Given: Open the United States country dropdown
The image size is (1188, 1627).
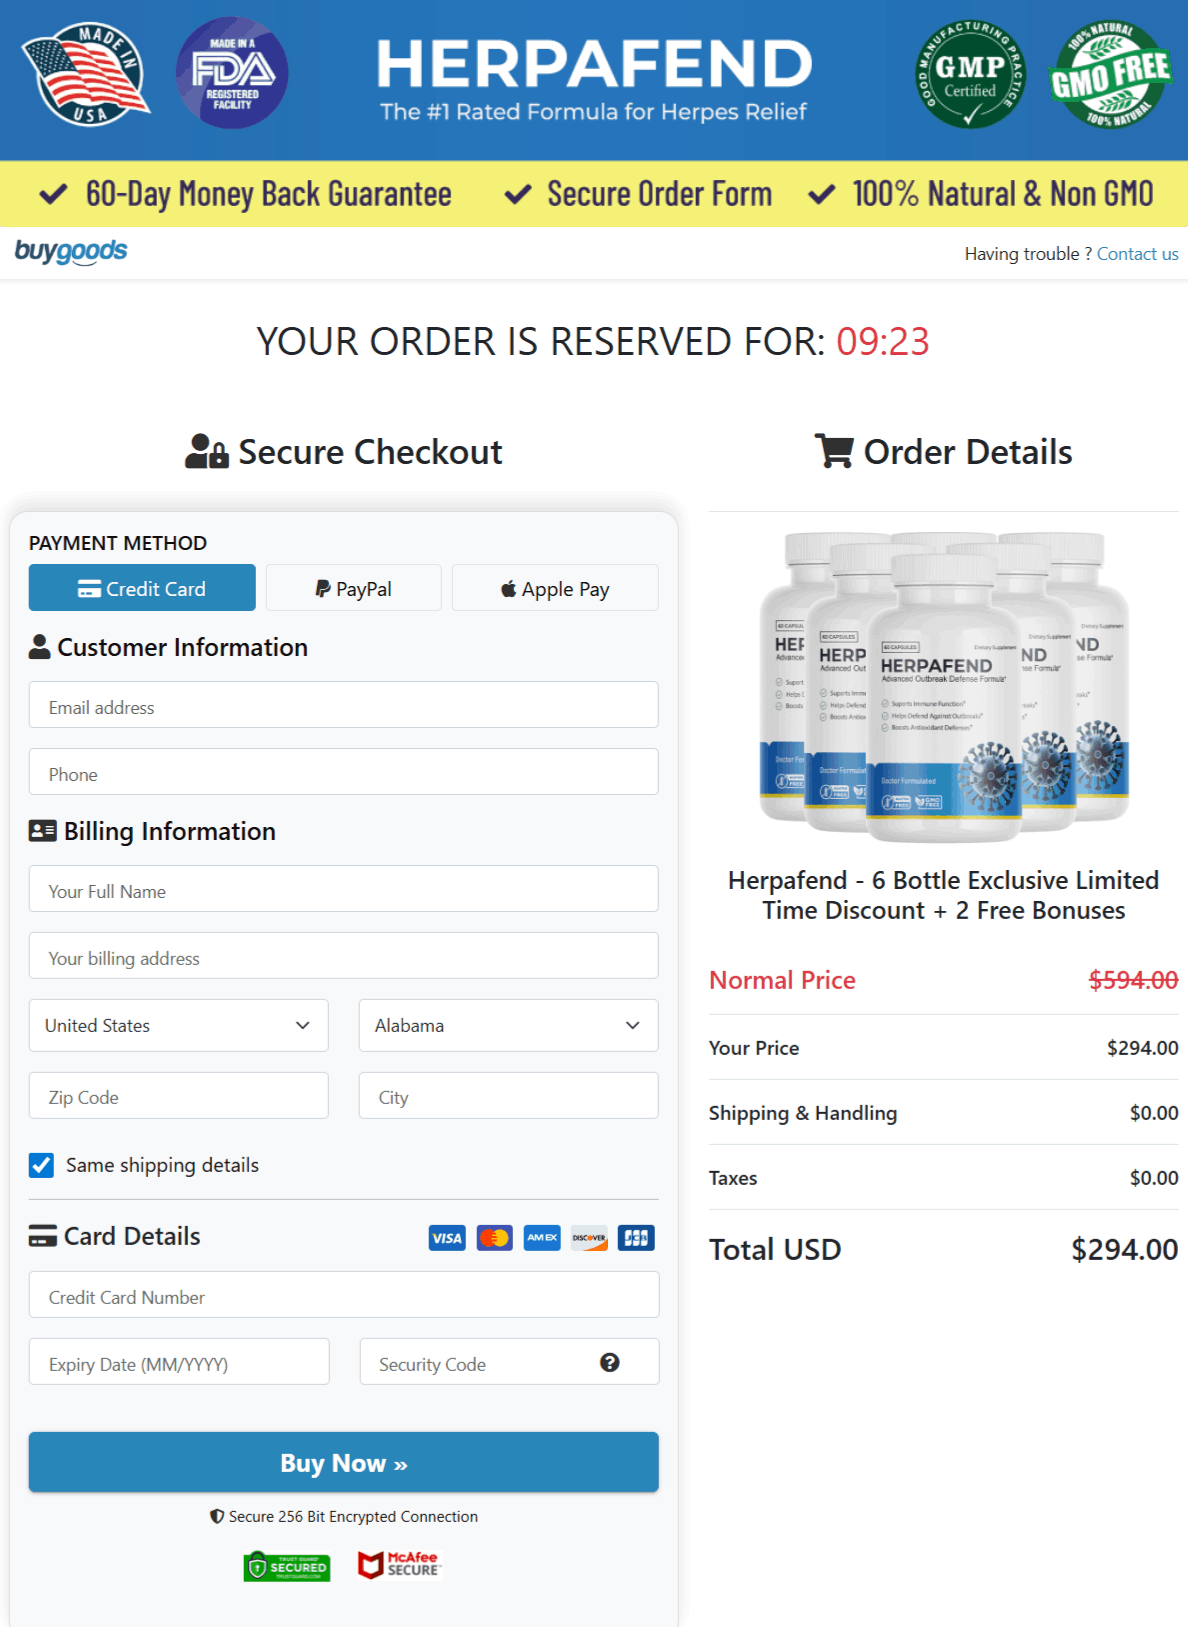Looking at the screenshot, I should pos(178,1025).
